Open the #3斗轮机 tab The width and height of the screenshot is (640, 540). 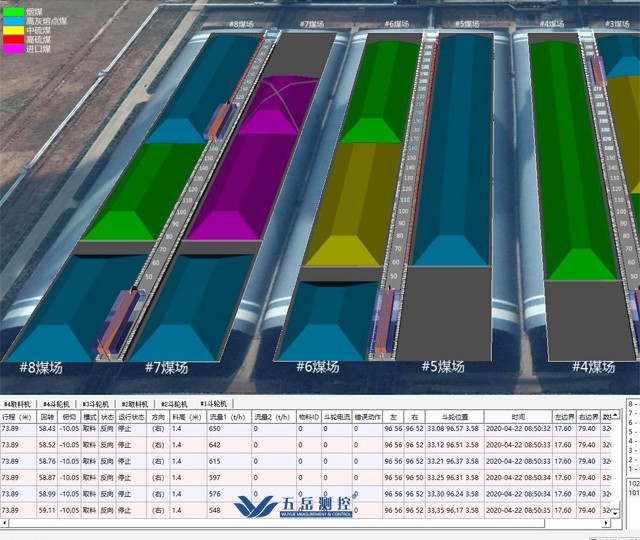[95, 403]
